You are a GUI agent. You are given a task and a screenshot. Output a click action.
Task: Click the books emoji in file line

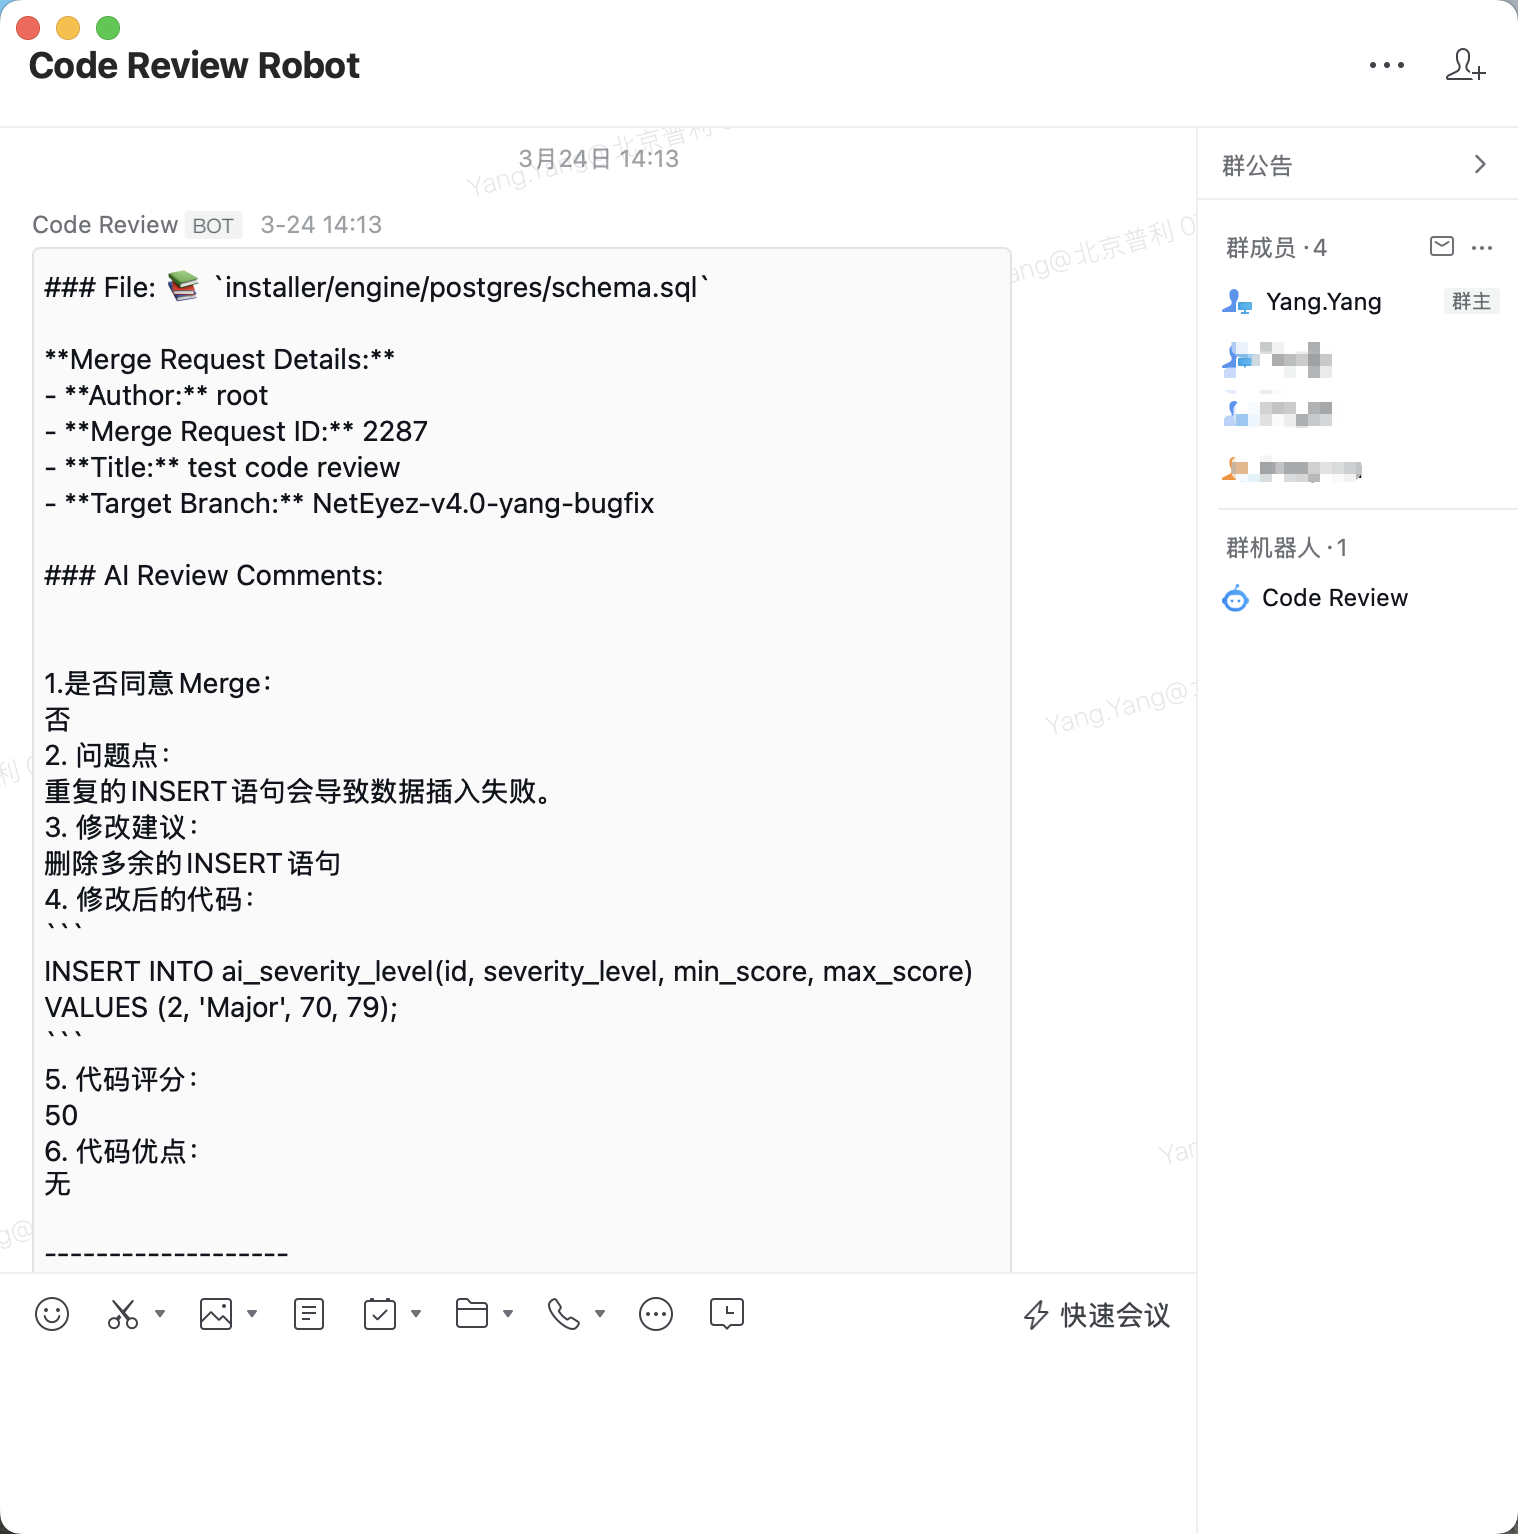point(183,287)
